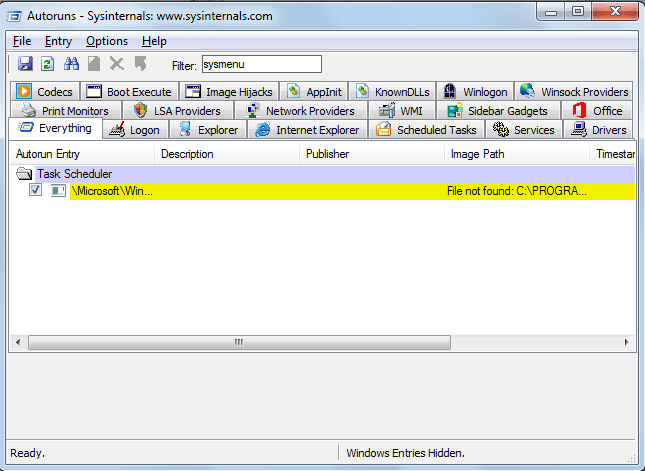
Task: Open the Codecs tab
Action: pyautogui.click(x=45, y=91)
